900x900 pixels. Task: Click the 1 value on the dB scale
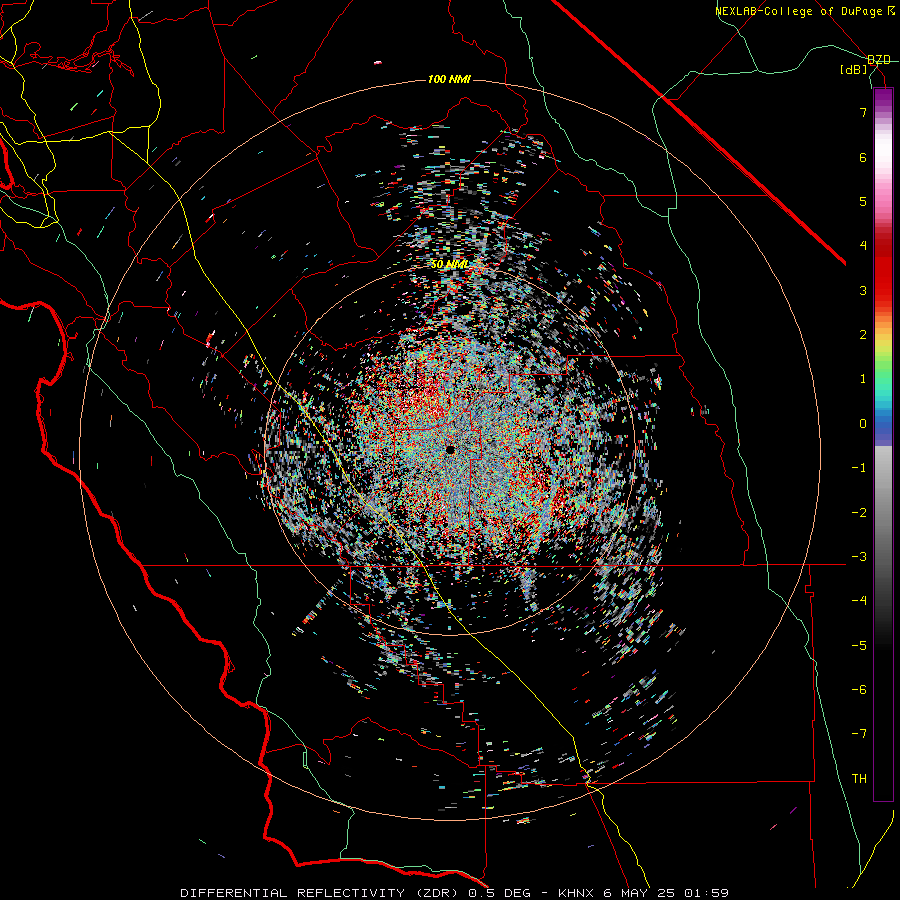click(x=863, y=379)
